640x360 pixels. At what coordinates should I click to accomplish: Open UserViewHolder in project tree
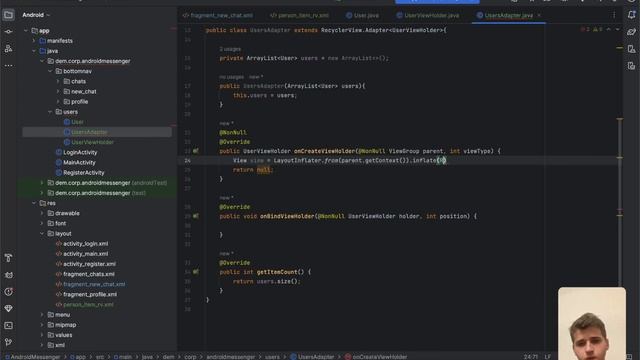pyautogui.click(x=92, y=142)
